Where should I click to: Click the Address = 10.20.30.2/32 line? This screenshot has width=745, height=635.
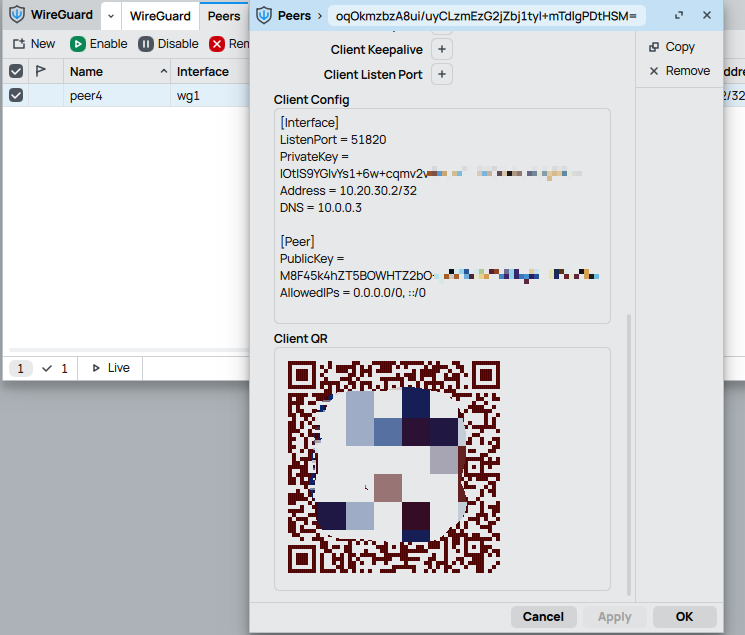(348, 191)
